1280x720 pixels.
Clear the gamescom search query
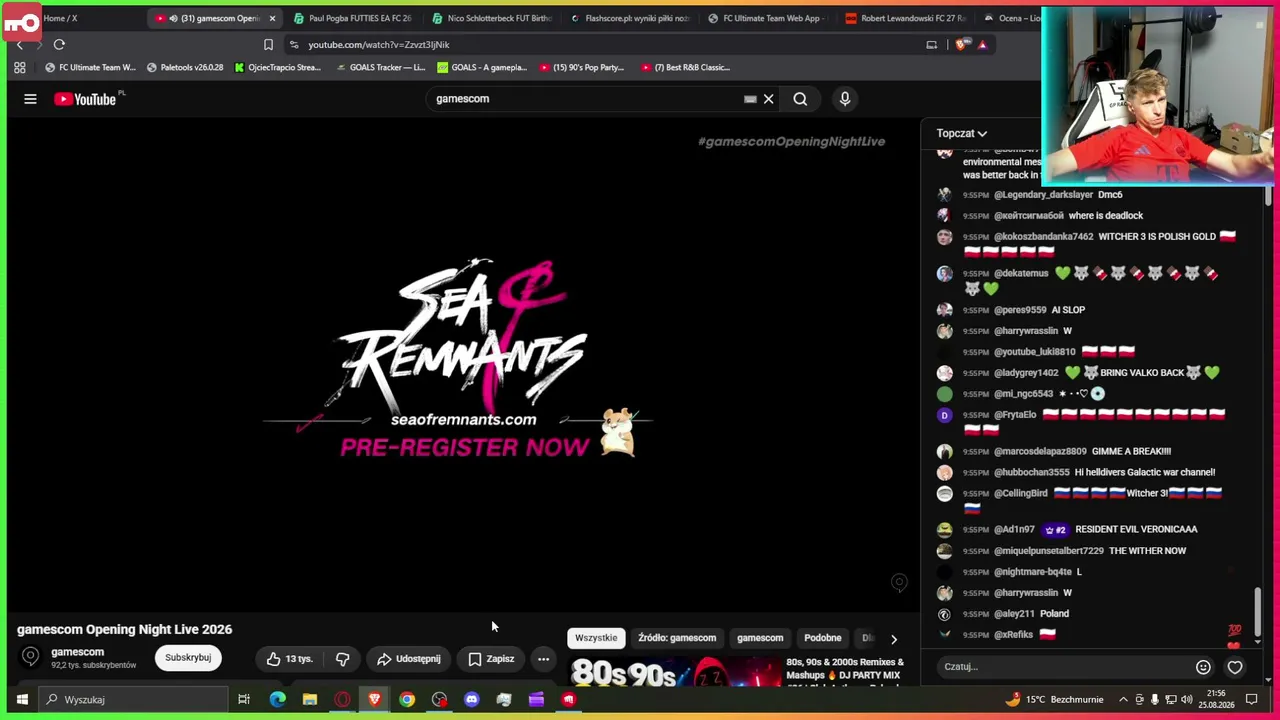768,99
